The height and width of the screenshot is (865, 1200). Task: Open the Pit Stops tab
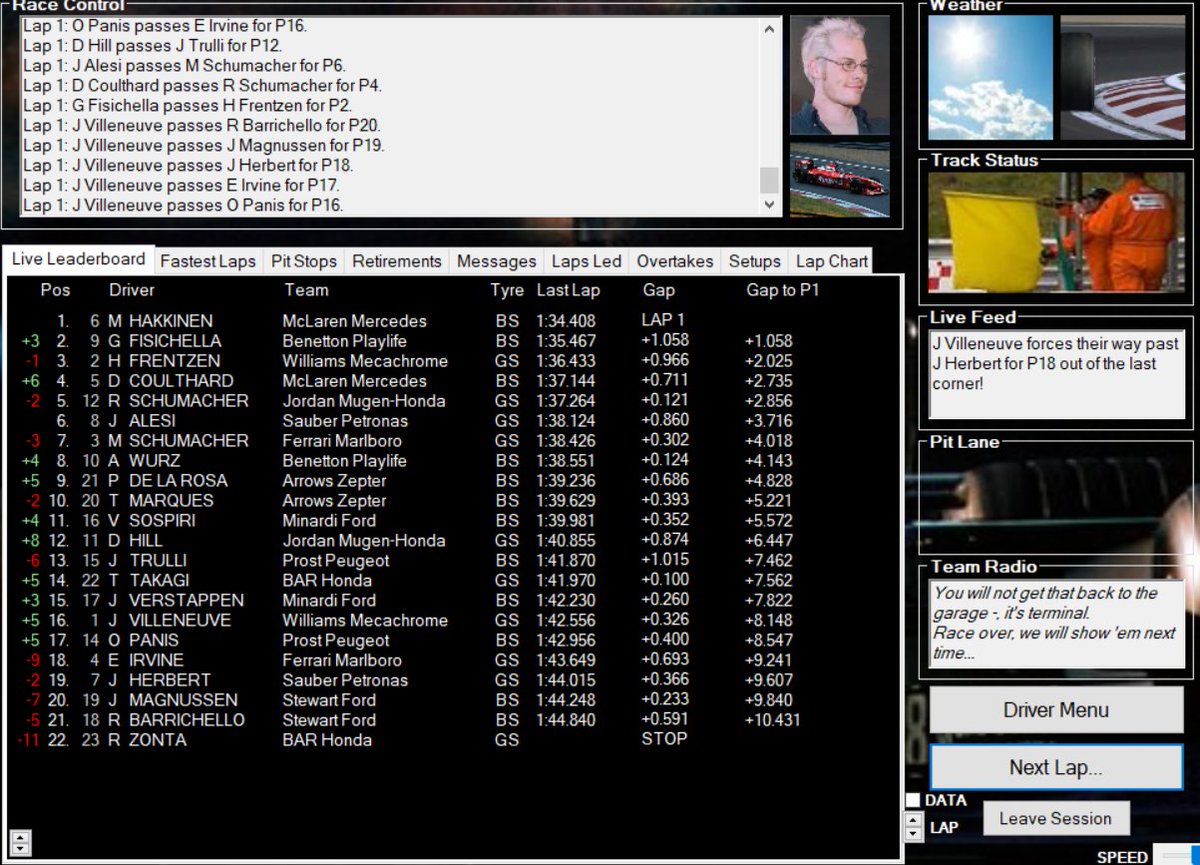pos(304,261)
